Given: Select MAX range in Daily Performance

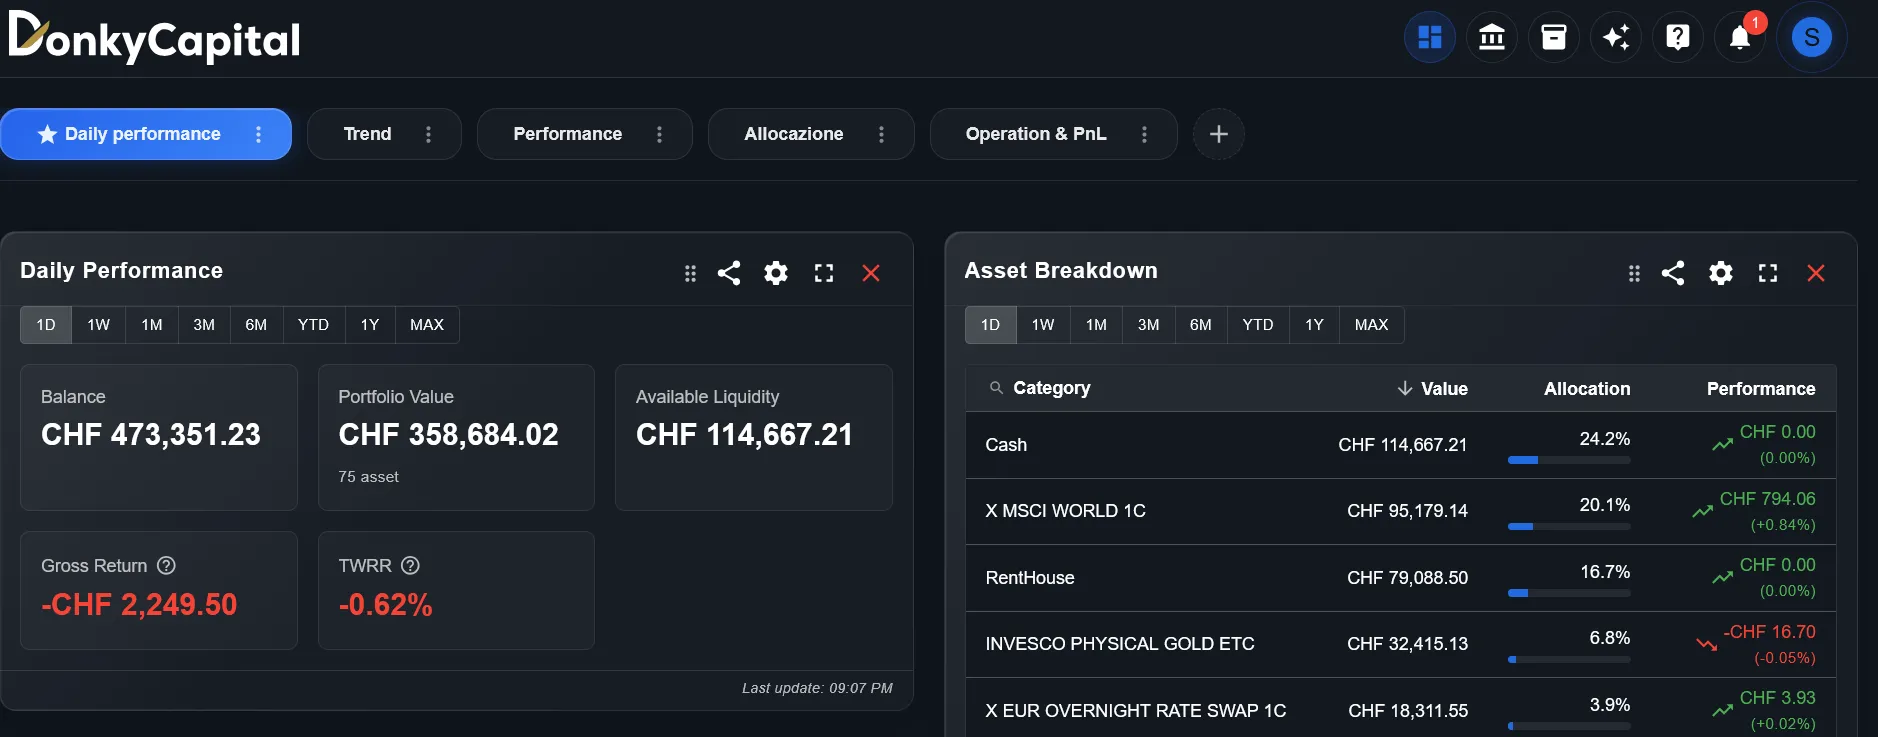Looking at the screenshot, I should tap(426, 325).
